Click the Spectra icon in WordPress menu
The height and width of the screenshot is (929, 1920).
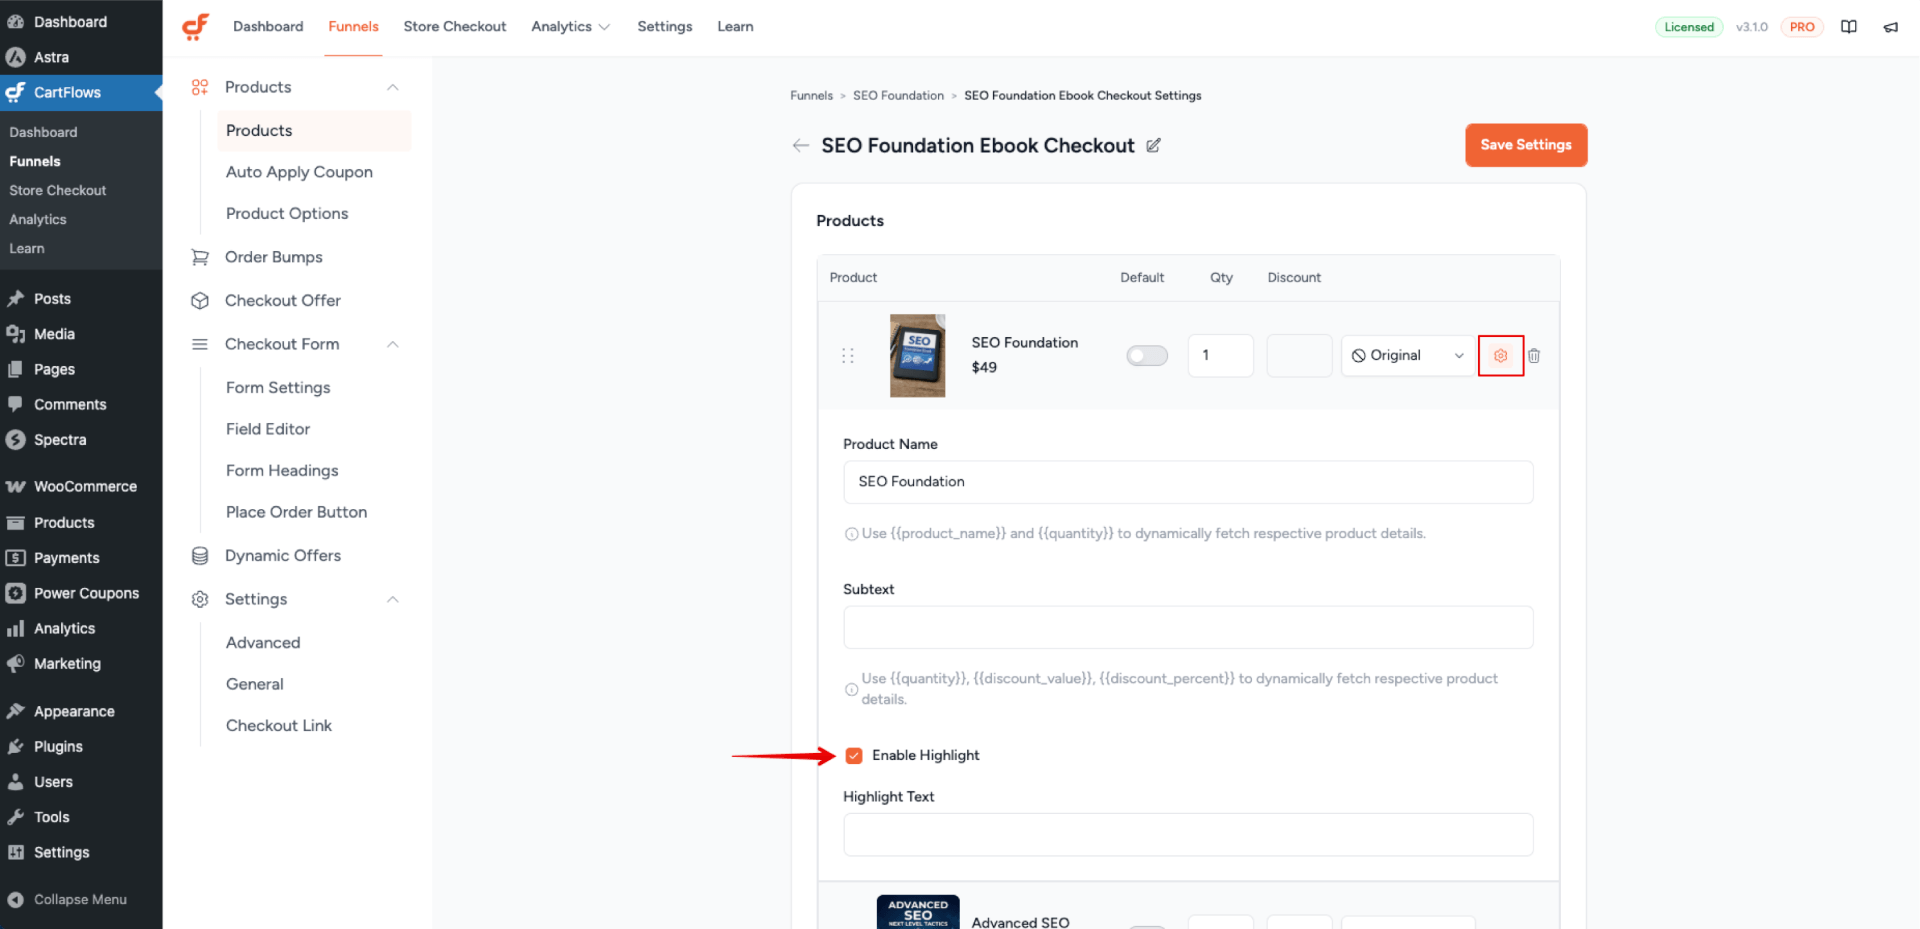coord(15,440)
